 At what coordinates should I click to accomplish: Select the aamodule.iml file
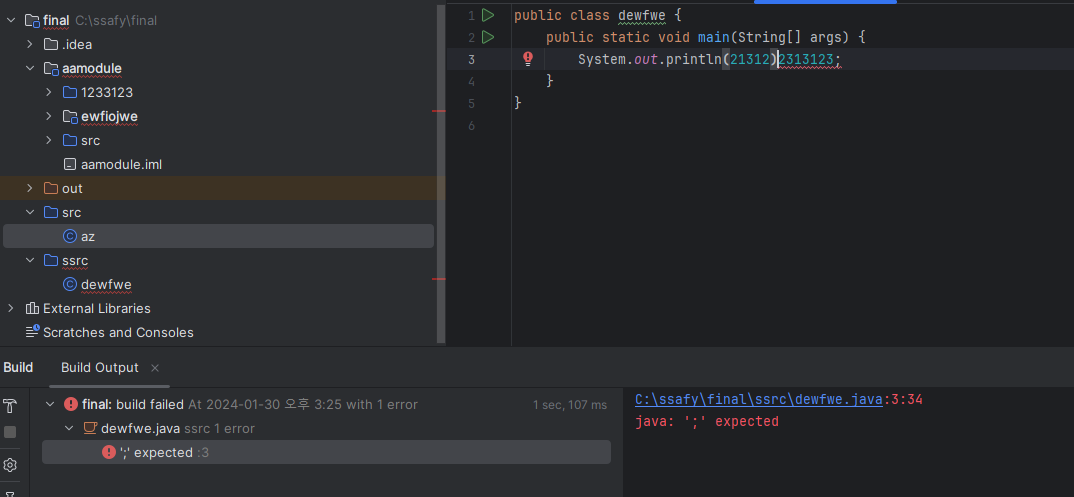pyautogui.click(x=121, y=164)
